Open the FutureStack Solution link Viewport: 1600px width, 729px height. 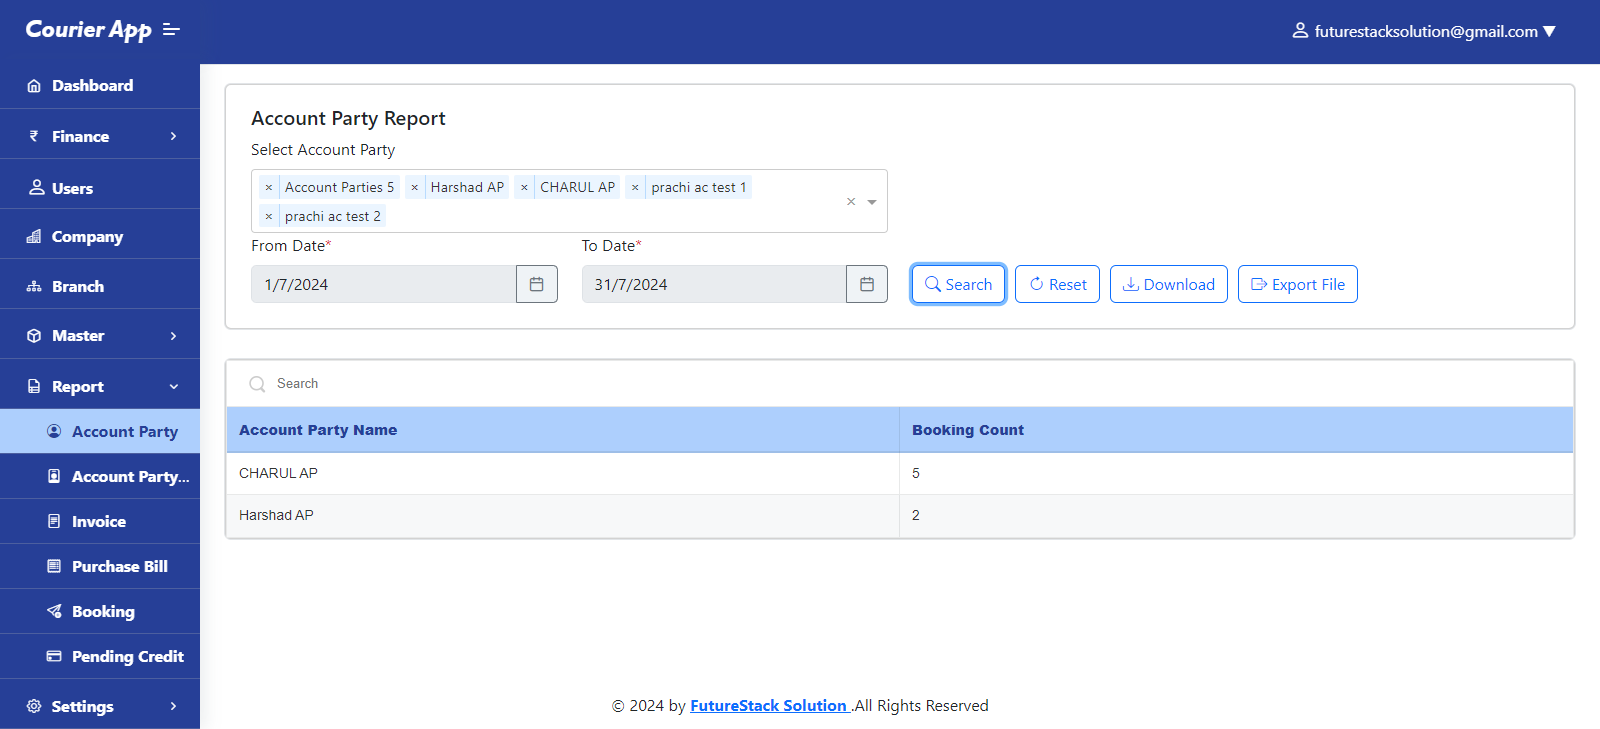(x=768, y=706)
